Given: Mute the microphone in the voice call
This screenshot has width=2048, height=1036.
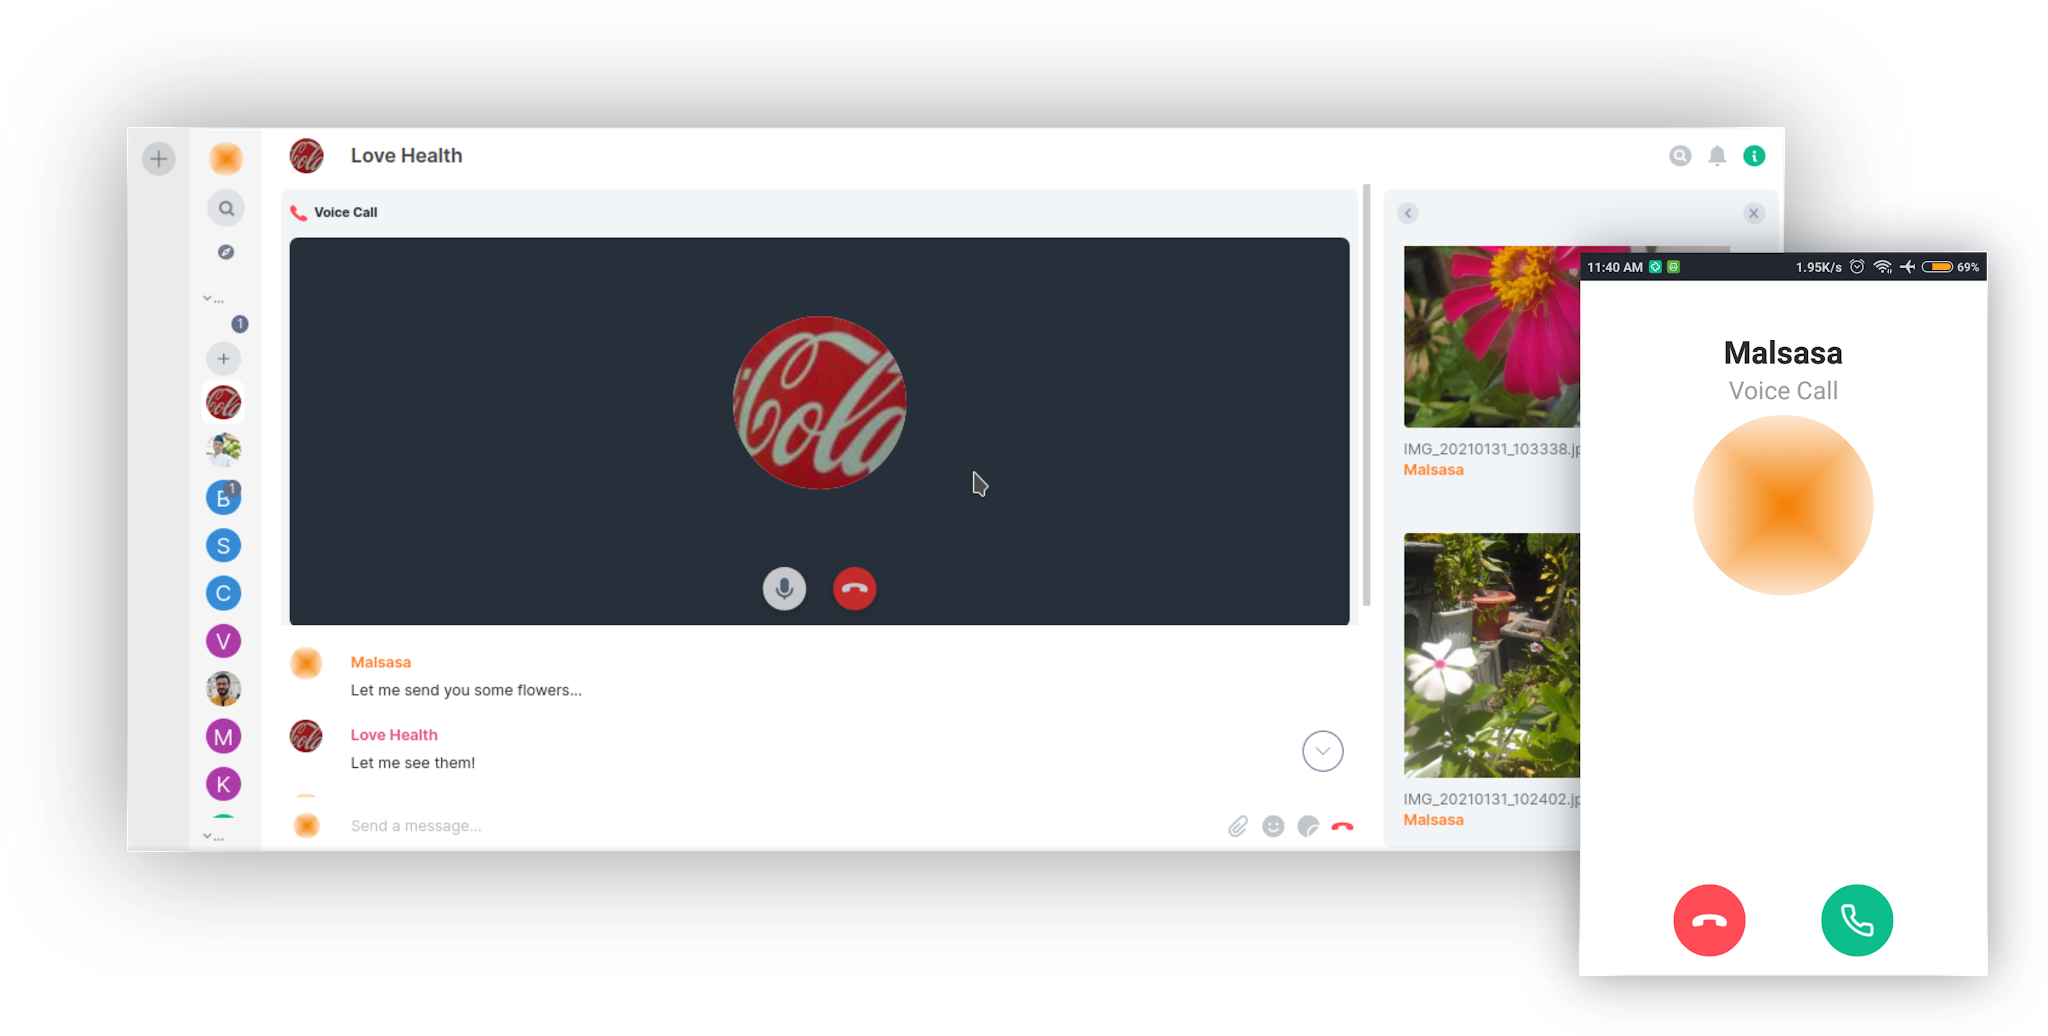Looking at the screenshot, I should tap(784, 589).
